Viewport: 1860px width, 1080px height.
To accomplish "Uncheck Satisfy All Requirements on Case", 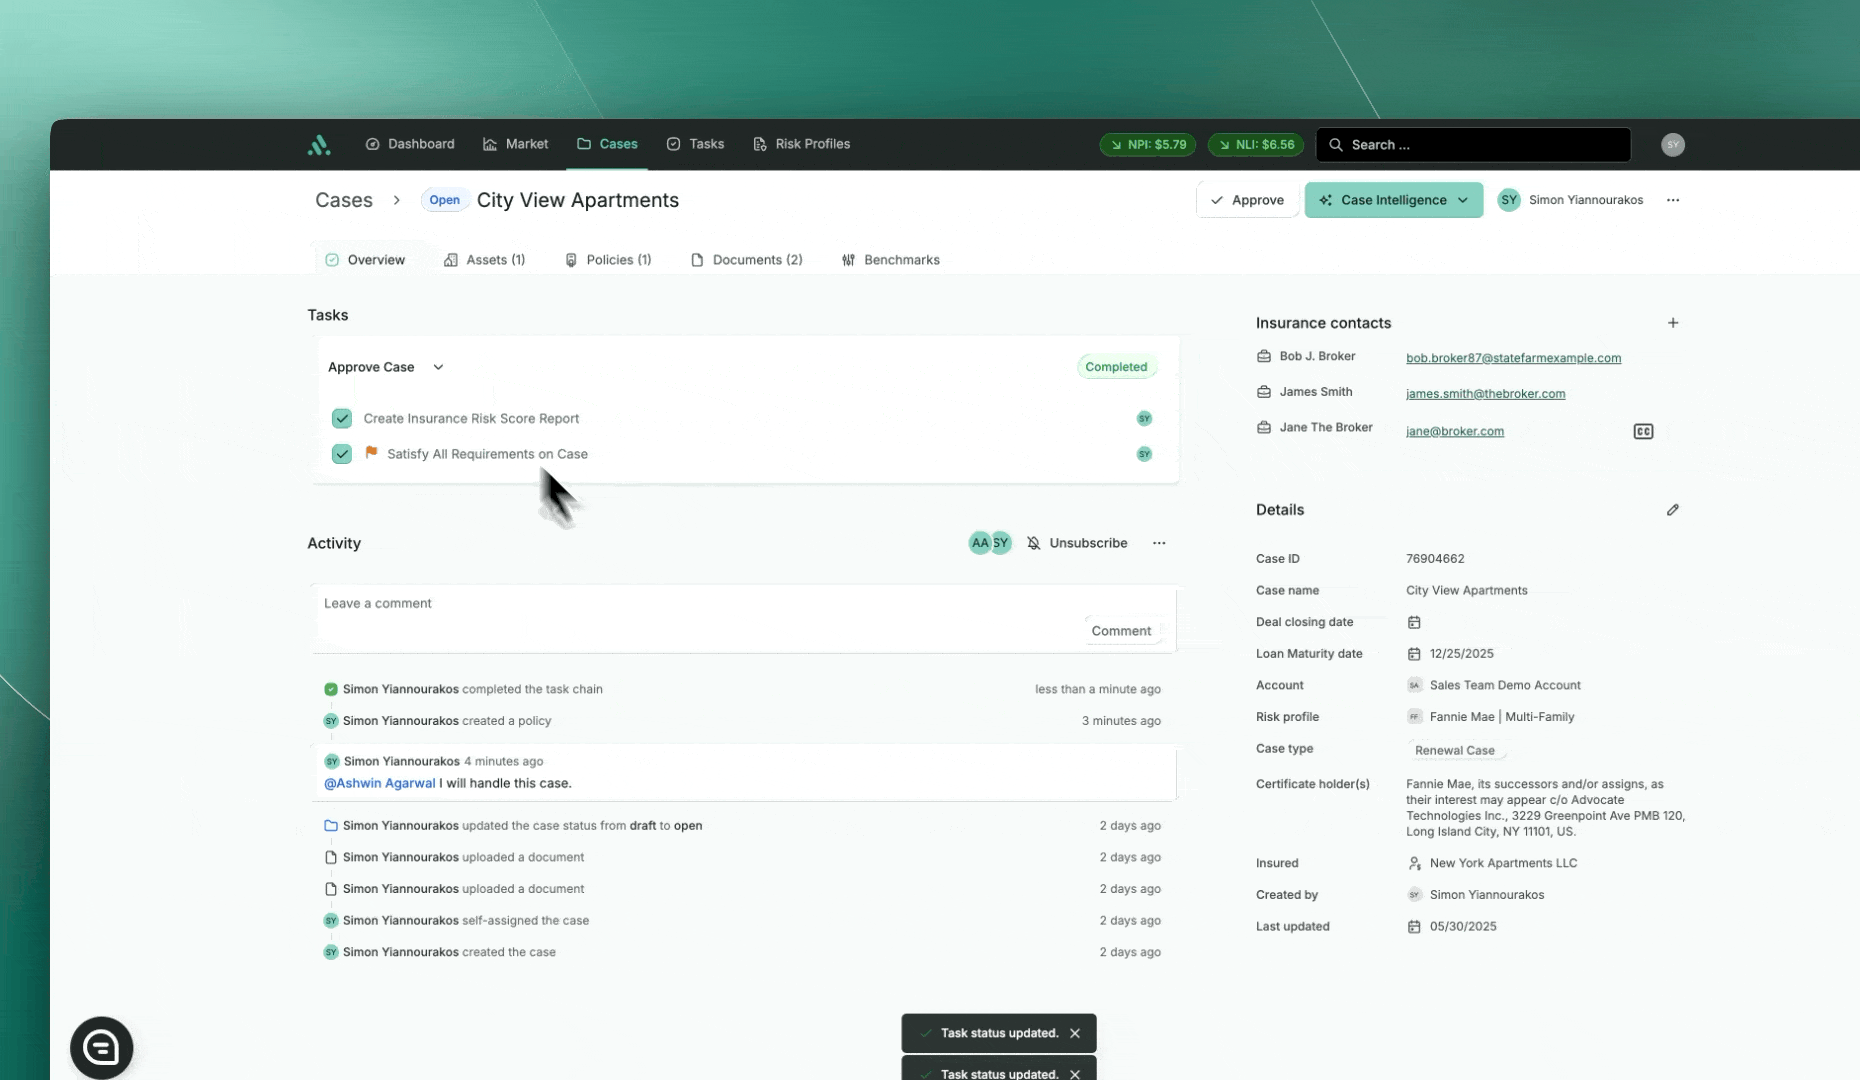I will [342, 454].
